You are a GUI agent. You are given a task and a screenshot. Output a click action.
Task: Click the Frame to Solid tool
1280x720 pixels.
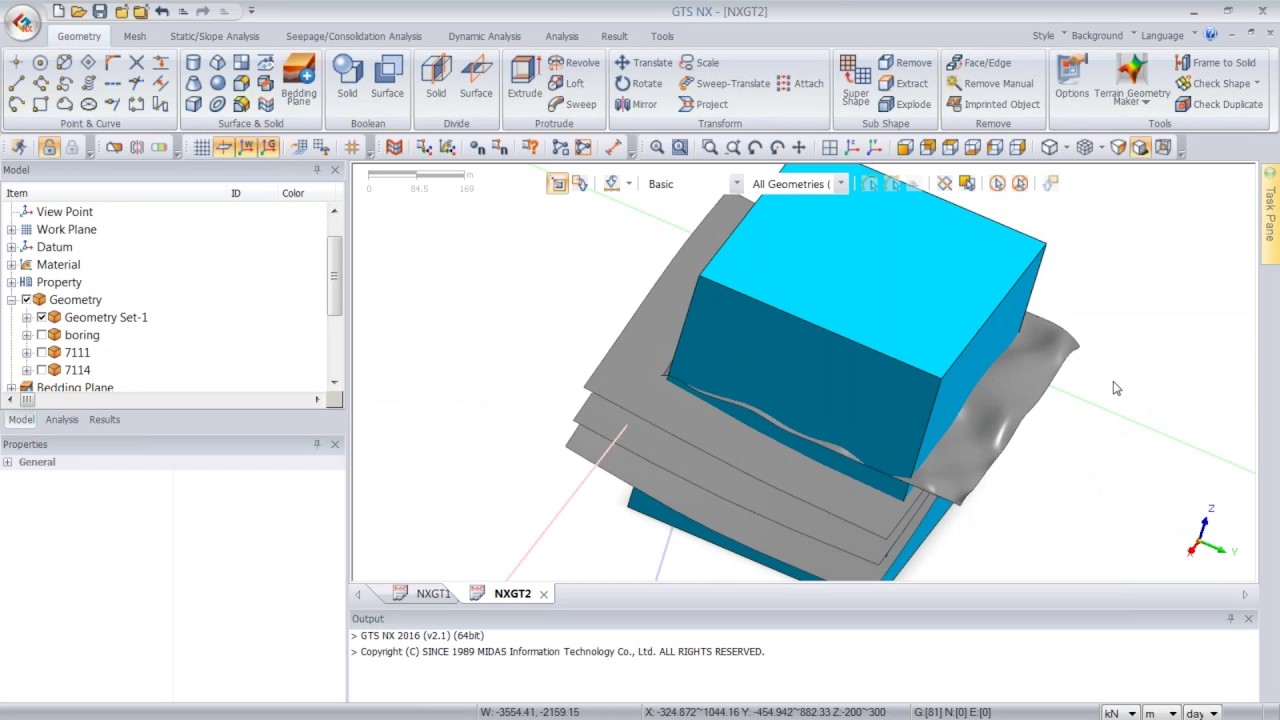click(1215, 62)
